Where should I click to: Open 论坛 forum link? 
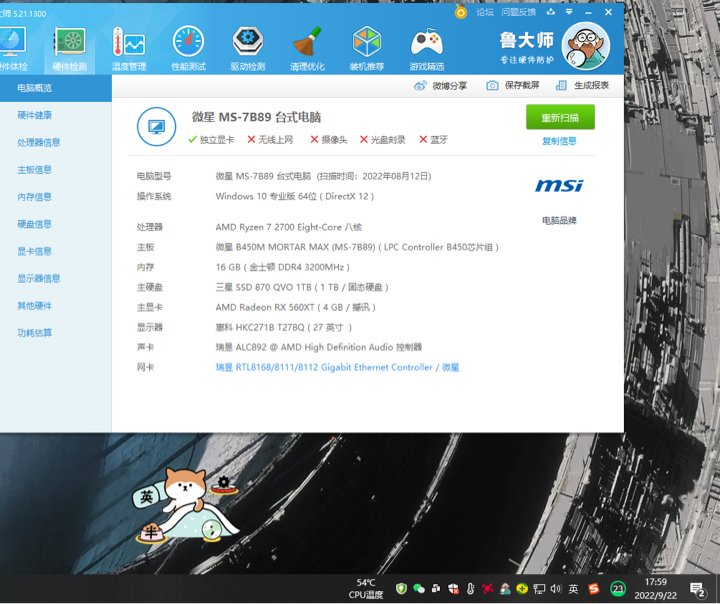tap(484, 12)
